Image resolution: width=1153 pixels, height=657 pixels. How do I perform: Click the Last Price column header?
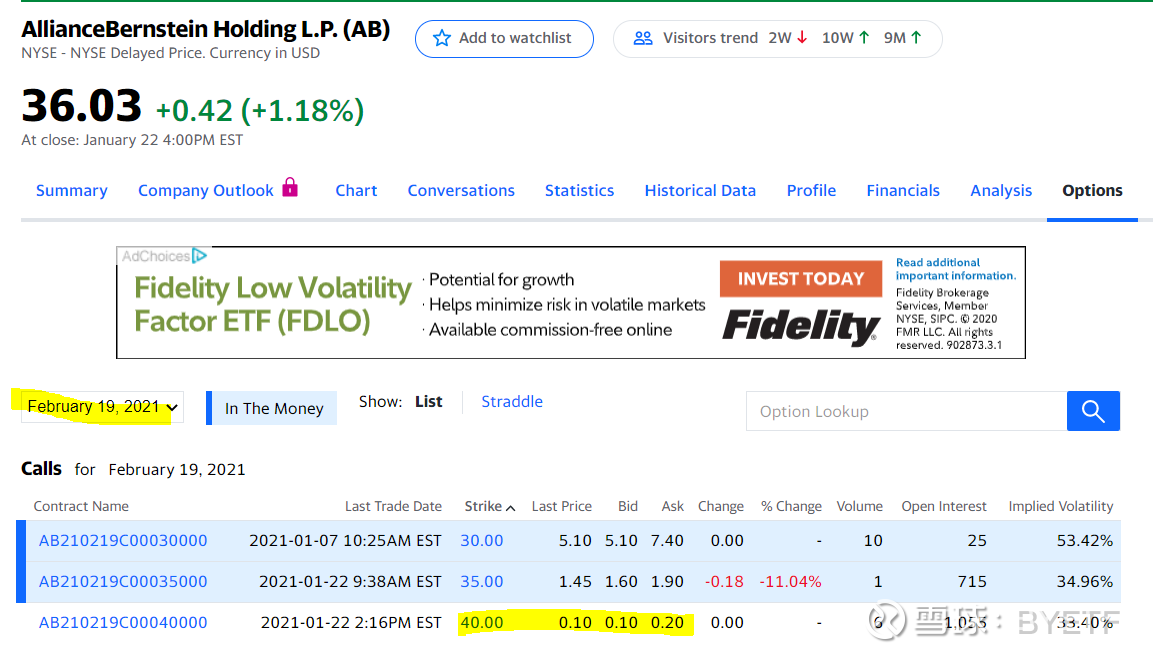562,506
